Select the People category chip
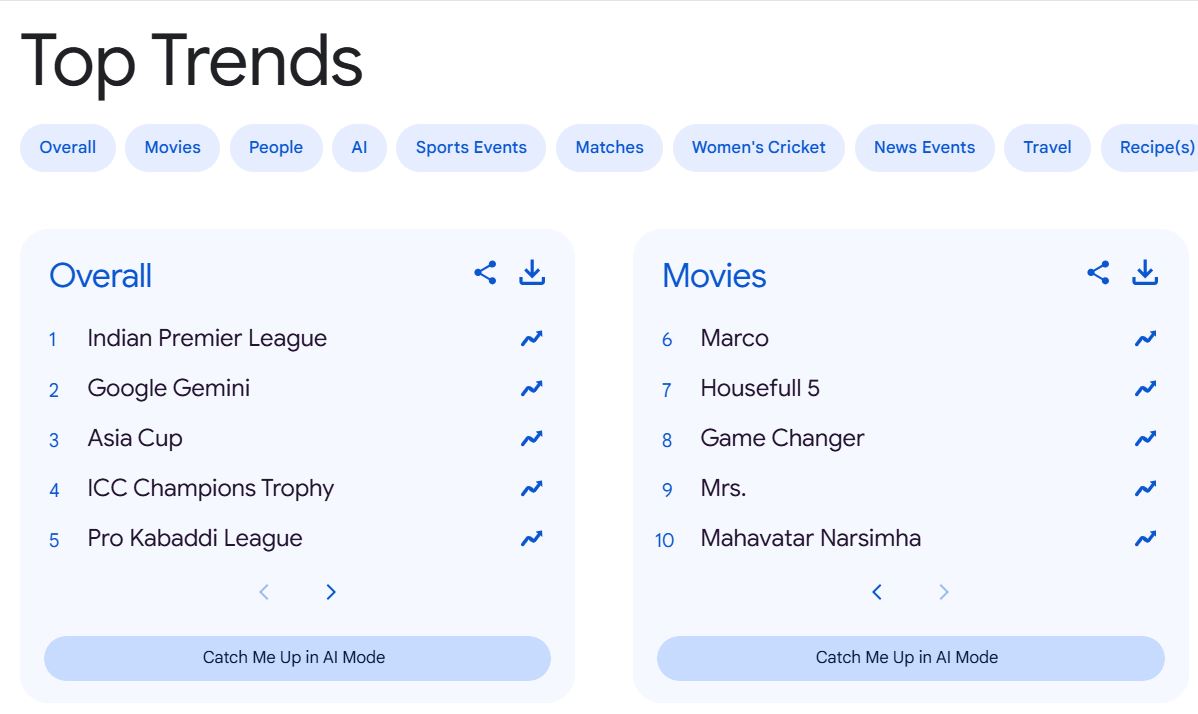The height and width of the screenshot is (714, 1198). click(x=276, y=148)
